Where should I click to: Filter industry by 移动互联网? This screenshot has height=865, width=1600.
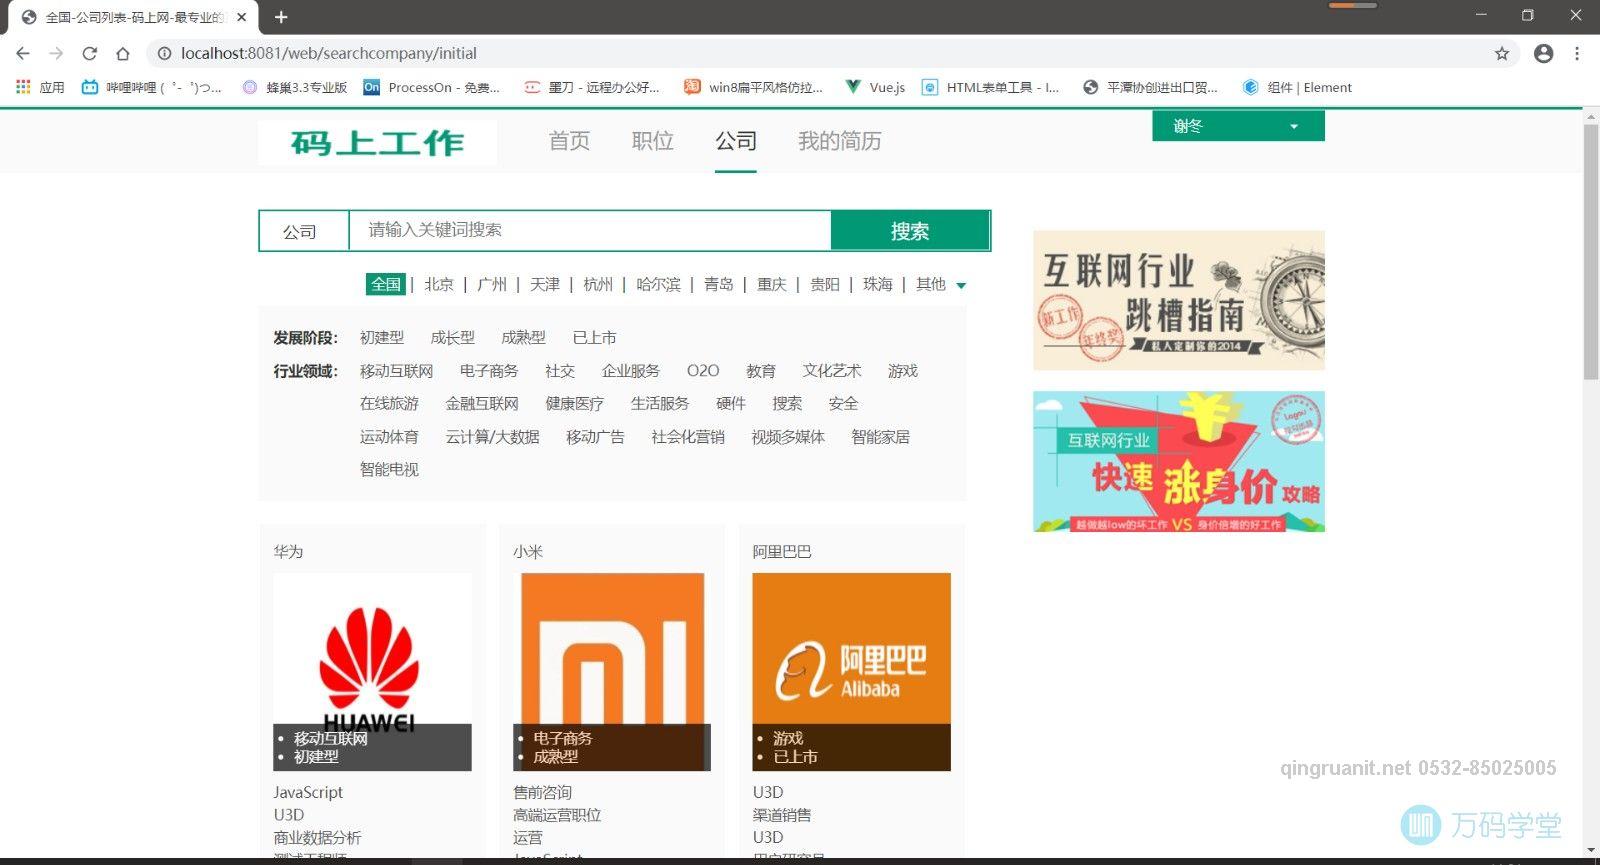coord(396,371)
